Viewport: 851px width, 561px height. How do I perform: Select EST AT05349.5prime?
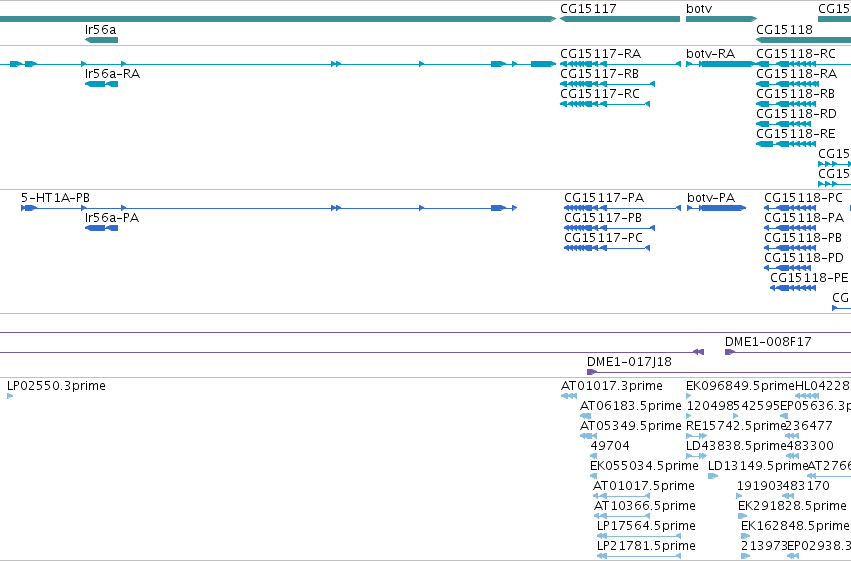coord(631,426)
